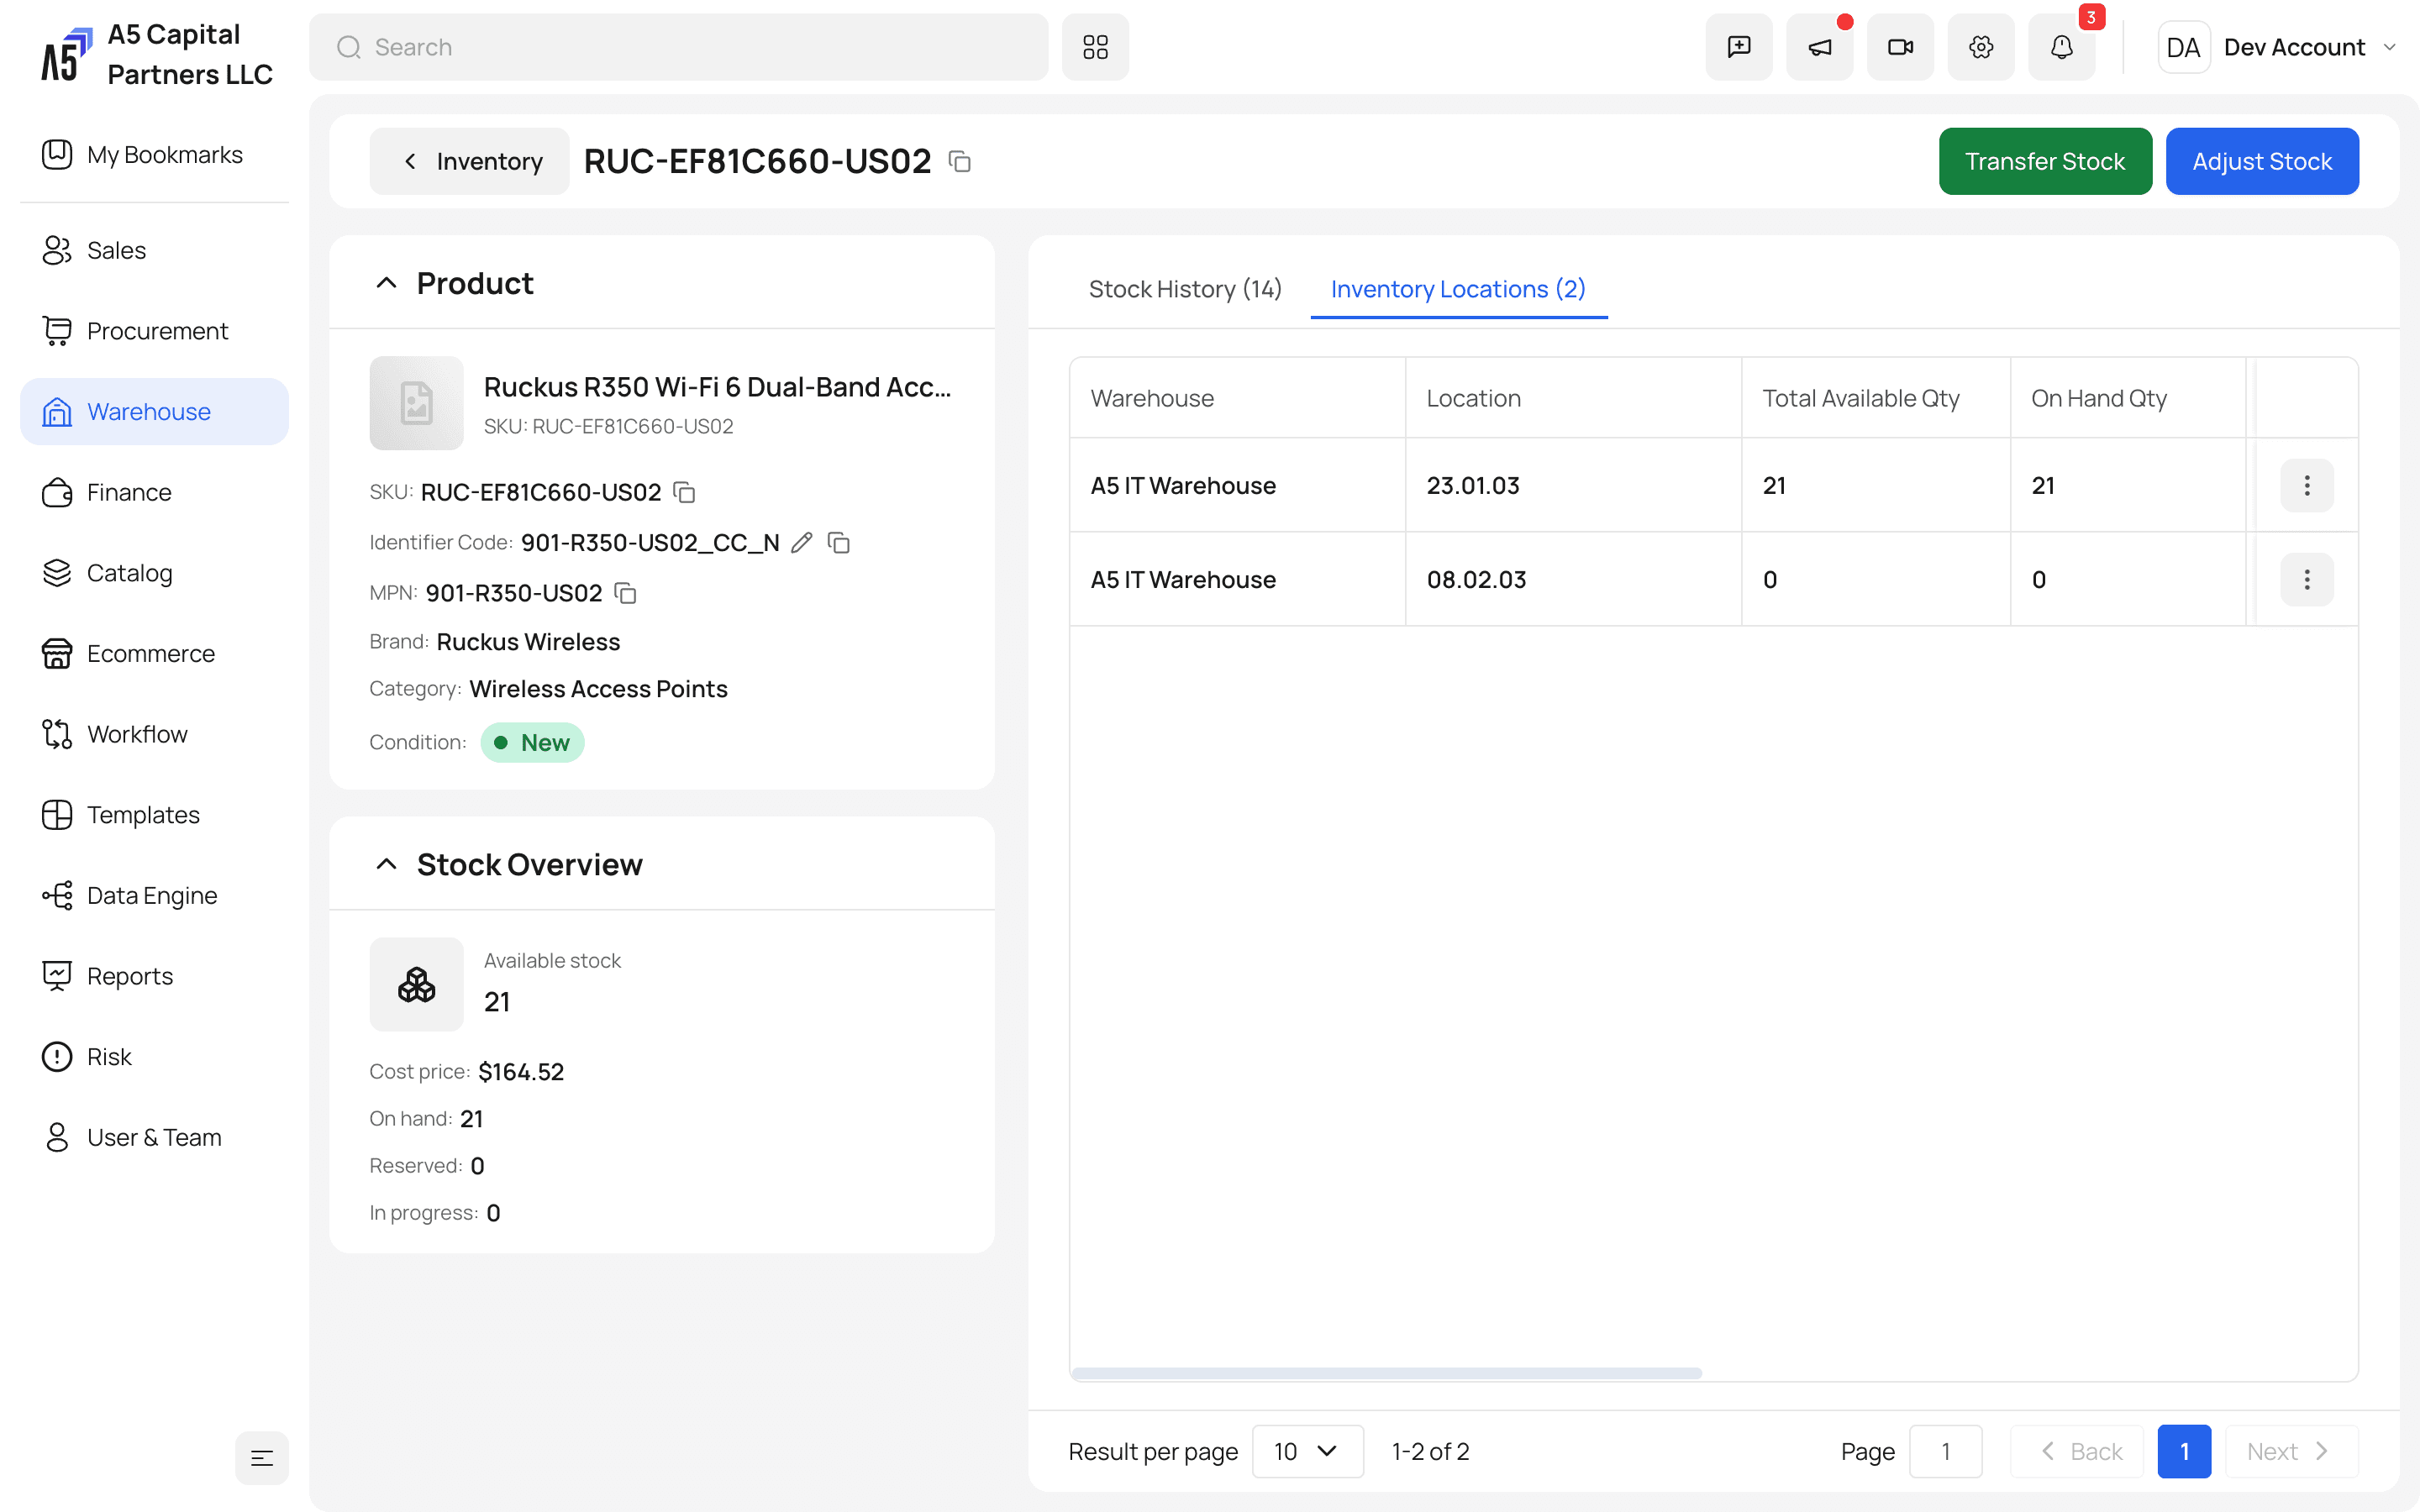The width and height of the screenshot is (2420, 1512).
Task: Open Reports in the sidebar
Action: coord(154,976)
